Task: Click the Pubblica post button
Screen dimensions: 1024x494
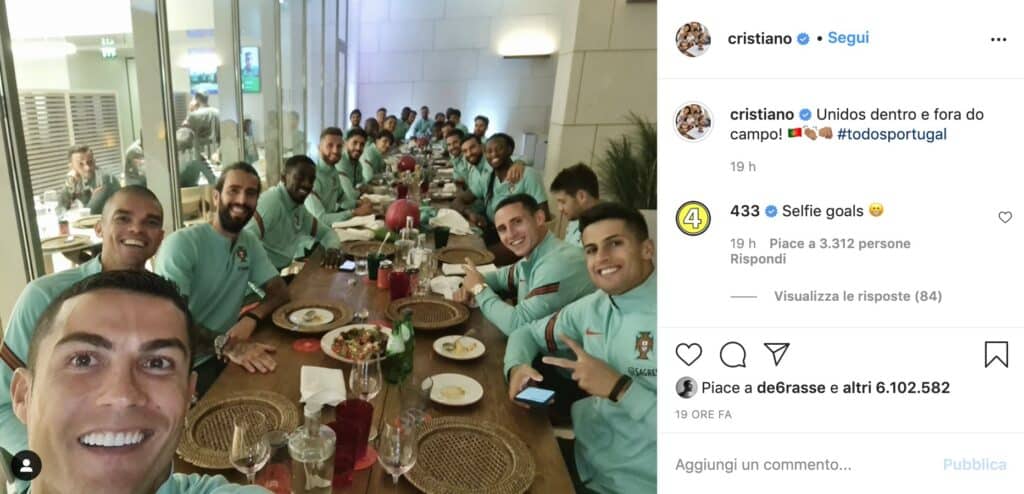Action: click(974, 465)
